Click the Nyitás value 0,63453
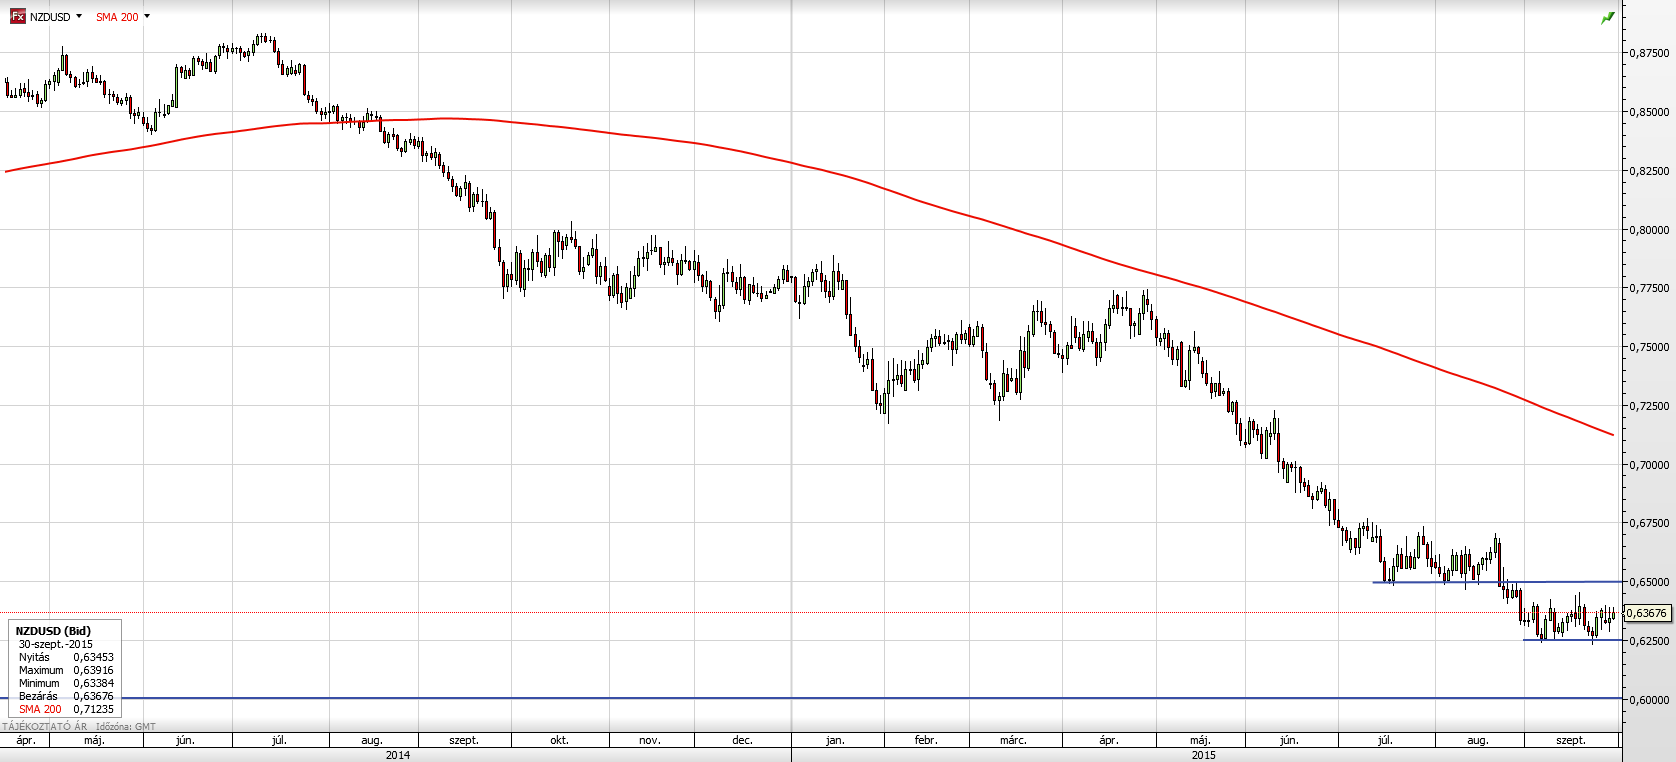 93,657
